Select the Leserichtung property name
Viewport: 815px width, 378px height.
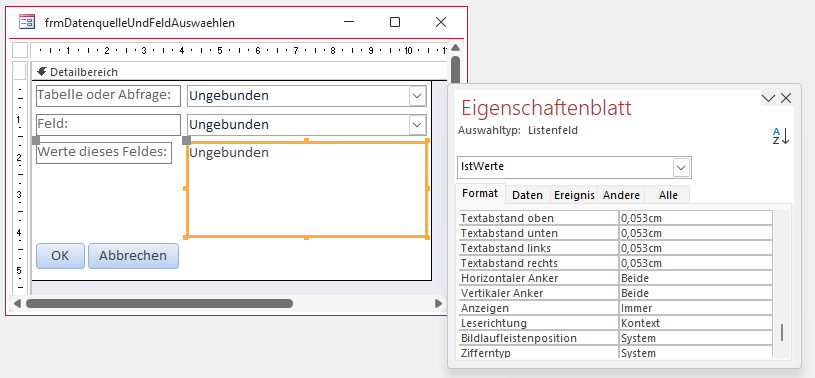538,323
